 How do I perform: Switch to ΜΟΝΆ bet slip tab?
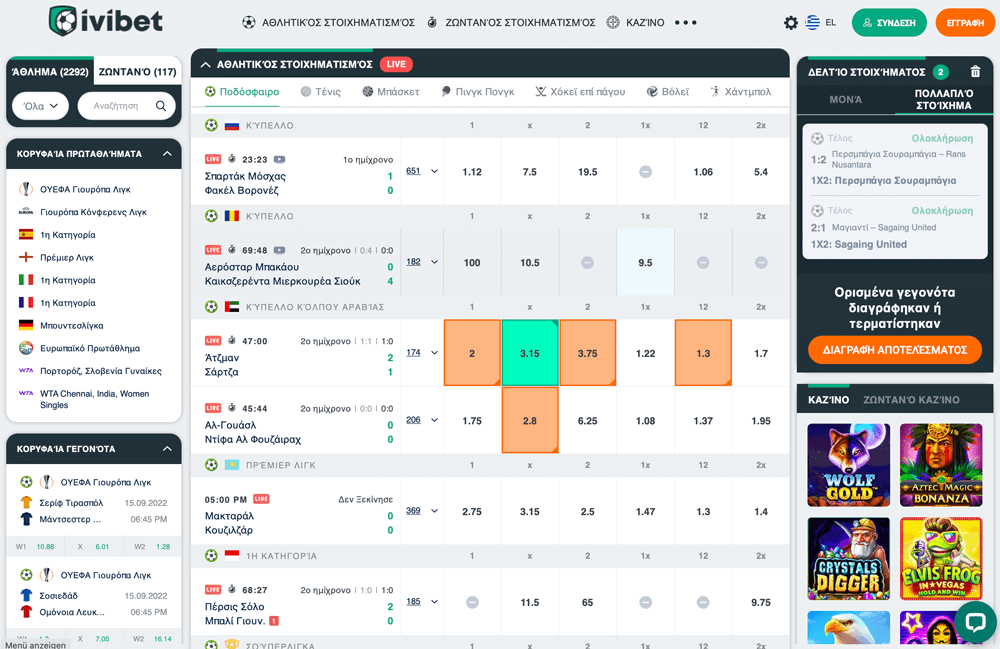(846, 100)
